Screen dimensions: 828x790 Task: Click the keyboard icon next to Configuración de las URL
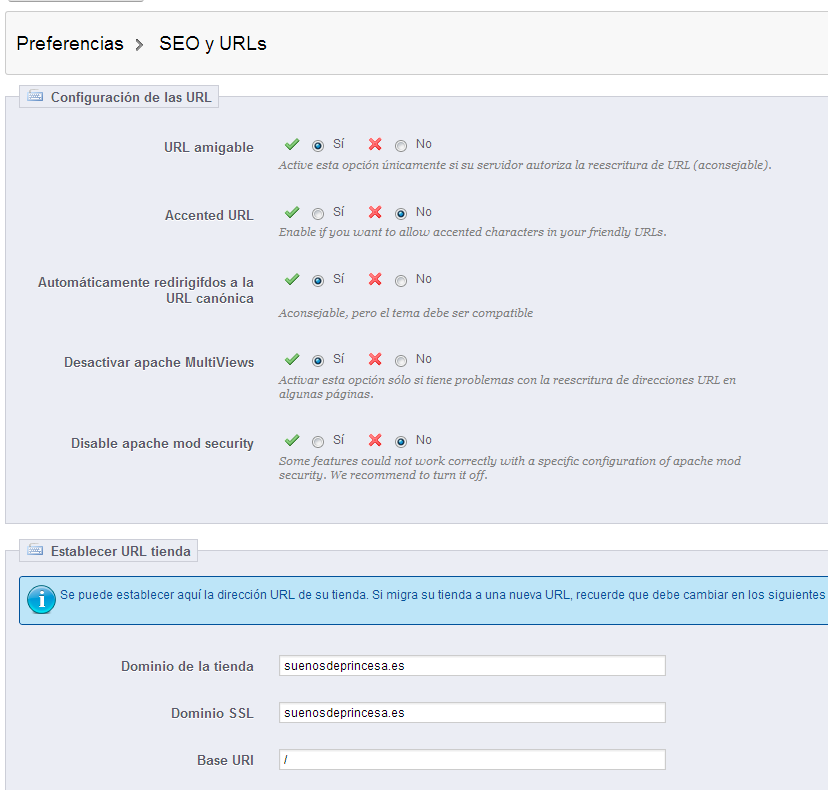point(35,96)
